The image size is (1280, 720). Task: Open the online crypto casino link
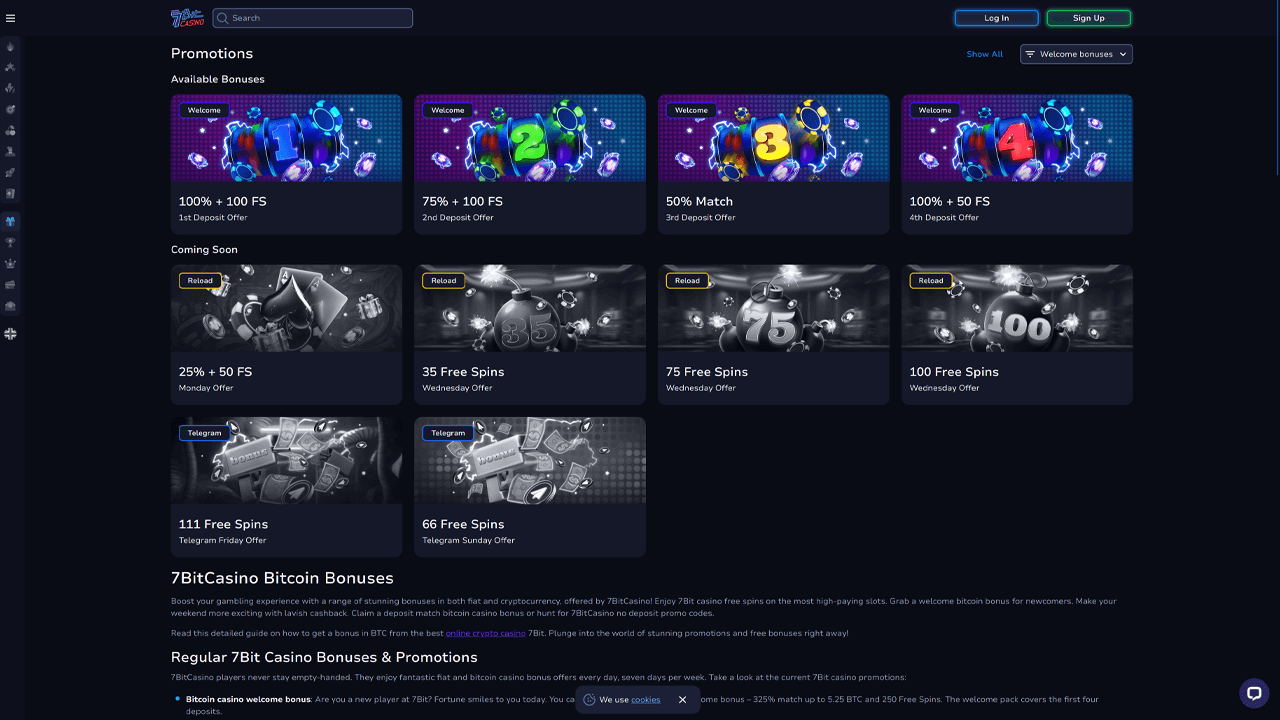(485, 633)
